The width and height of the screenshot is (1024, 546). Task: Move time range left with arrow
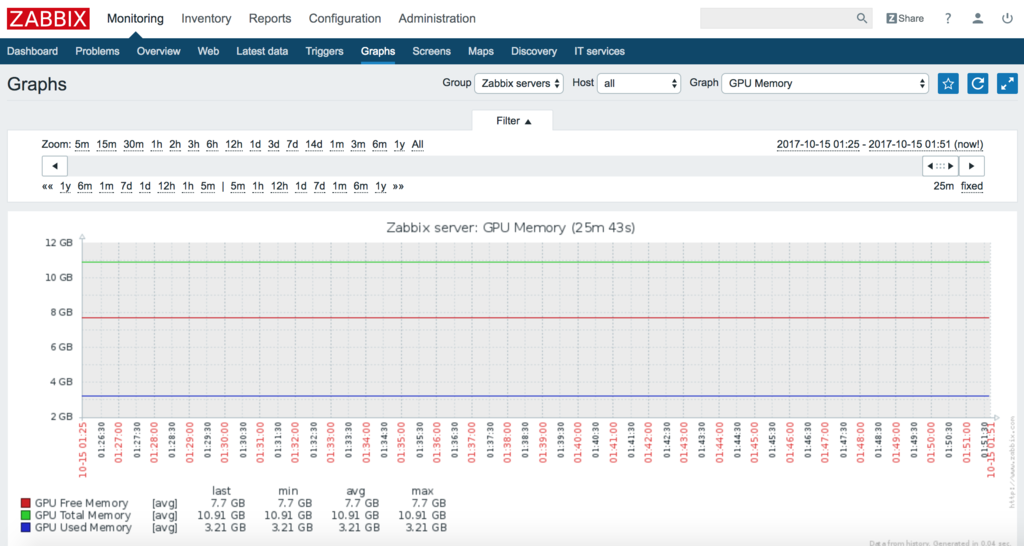[x=55, y=166]
